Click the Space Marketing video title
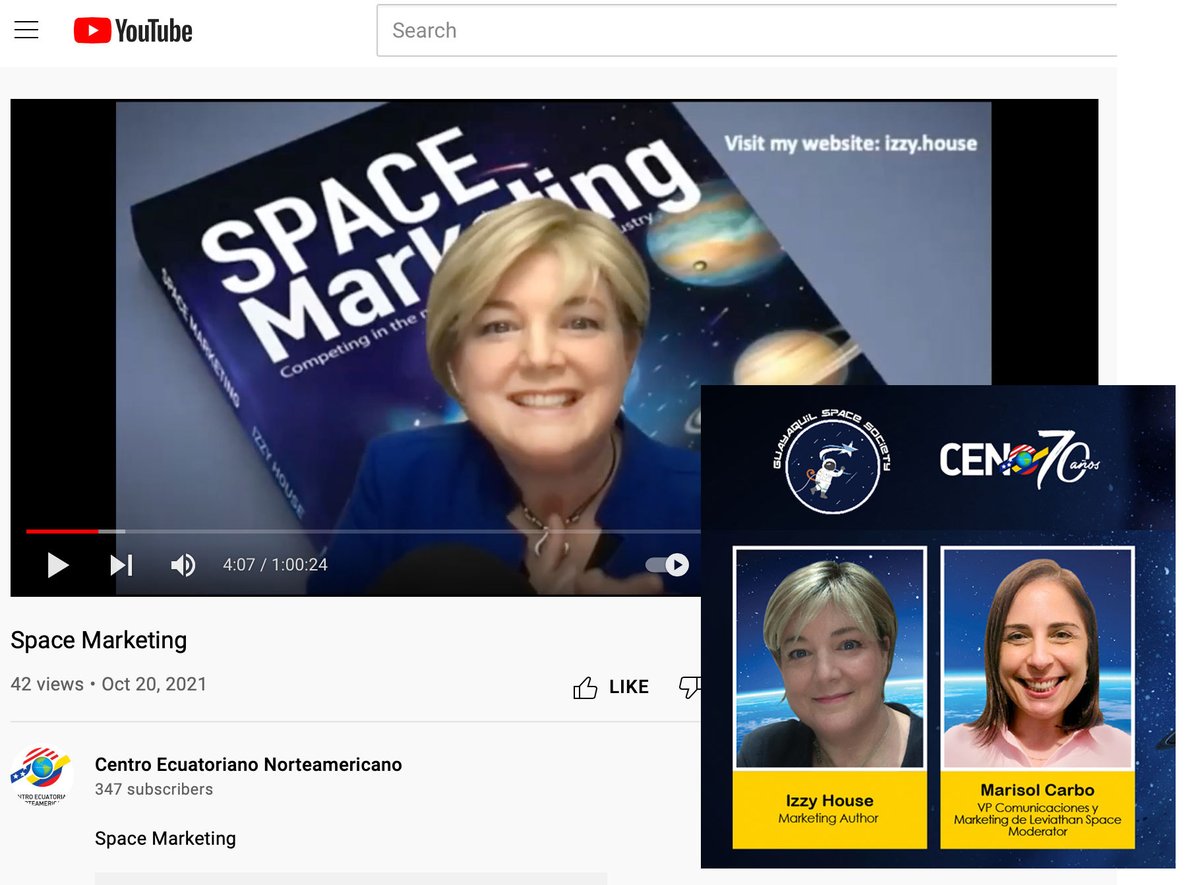This screenshot has height=885, width=1200. (98, 640)
